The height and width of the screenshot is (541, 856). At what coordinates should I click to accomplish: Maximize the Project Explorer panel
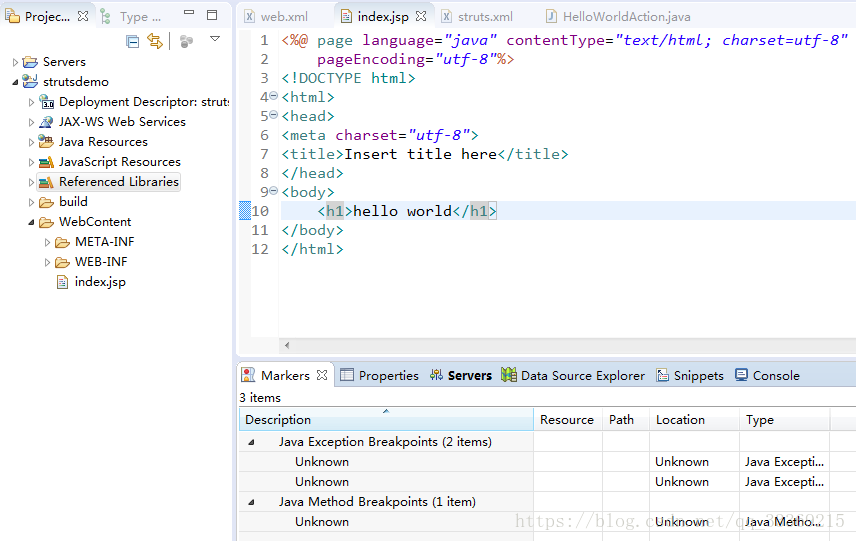pyautogui.click(x=212, y=15)
